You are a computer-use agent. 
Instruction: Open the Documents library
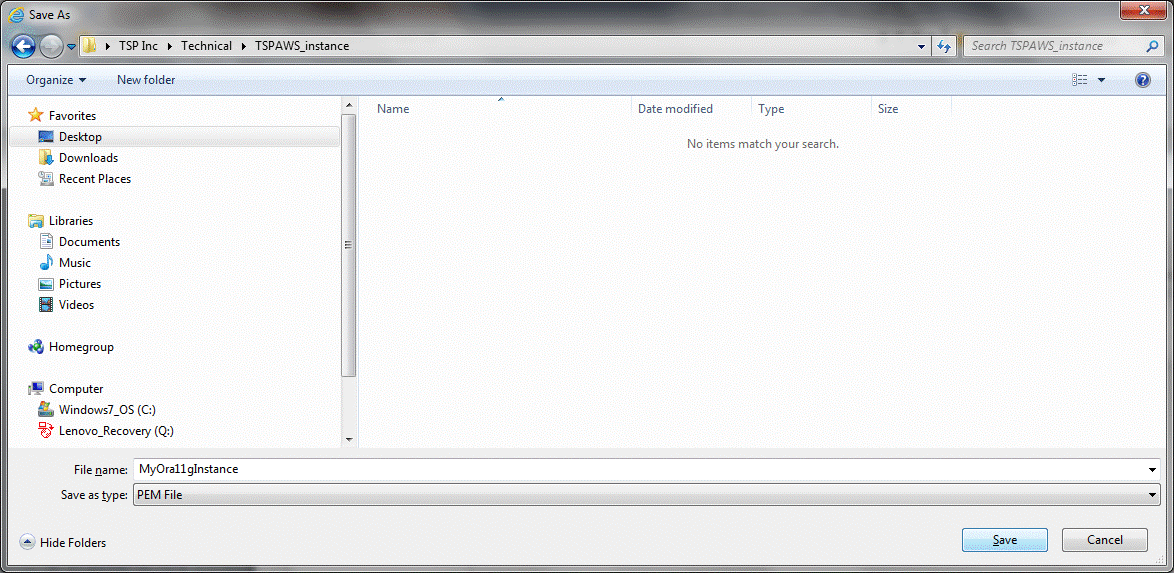89,242
